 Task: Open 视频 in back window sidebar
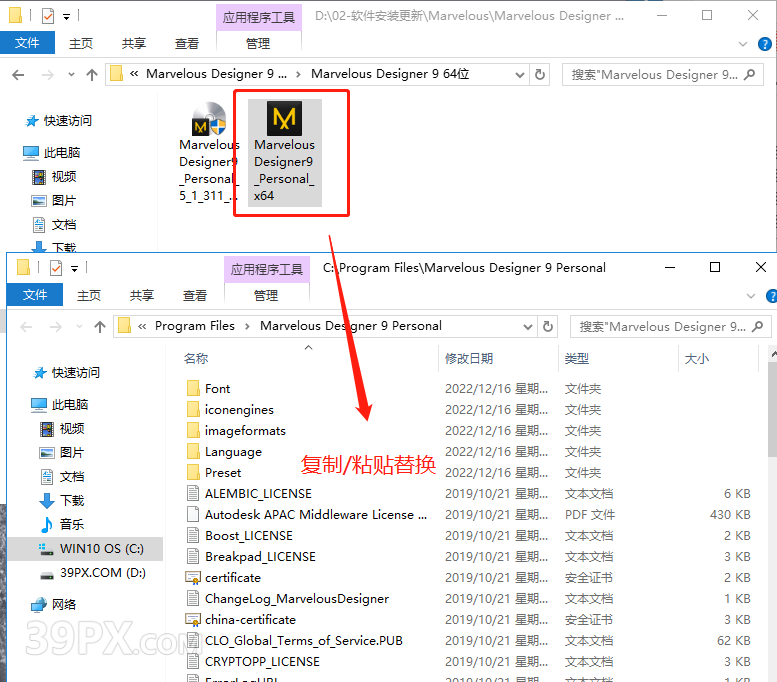(54, 177)
